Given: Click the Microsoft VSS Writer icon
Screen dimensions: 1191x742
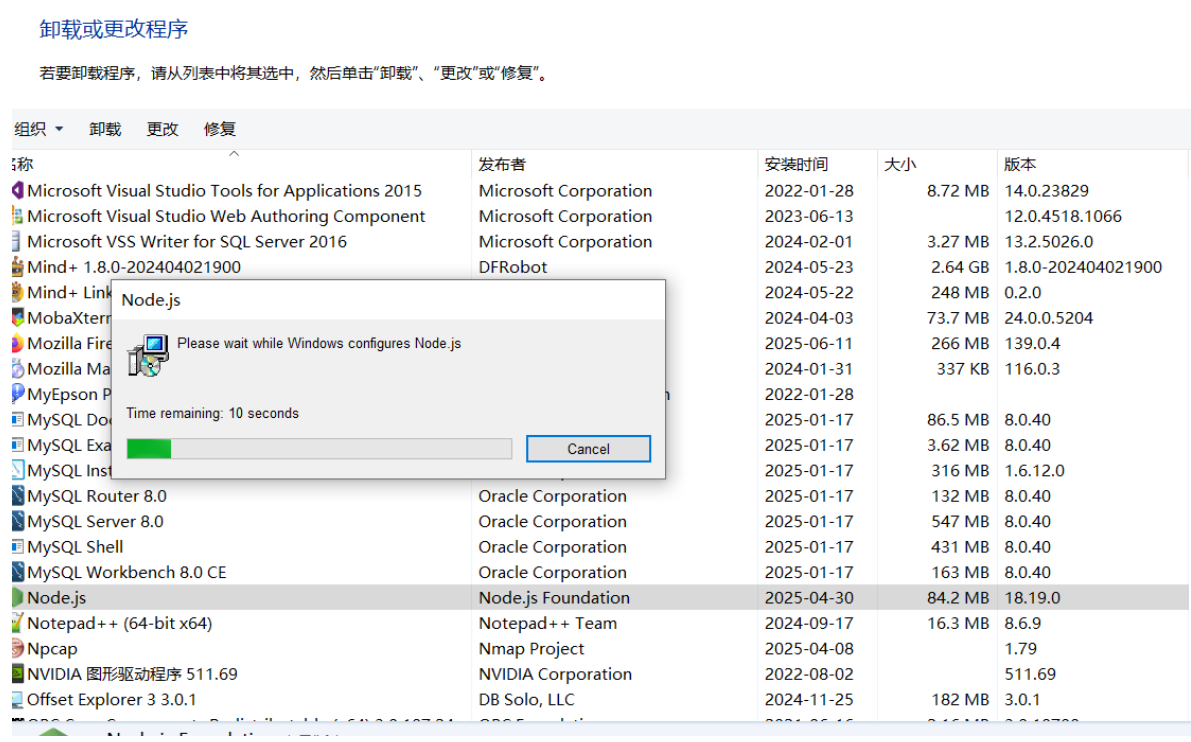Looking at the screenshot, I should click(x=16, y=242).
